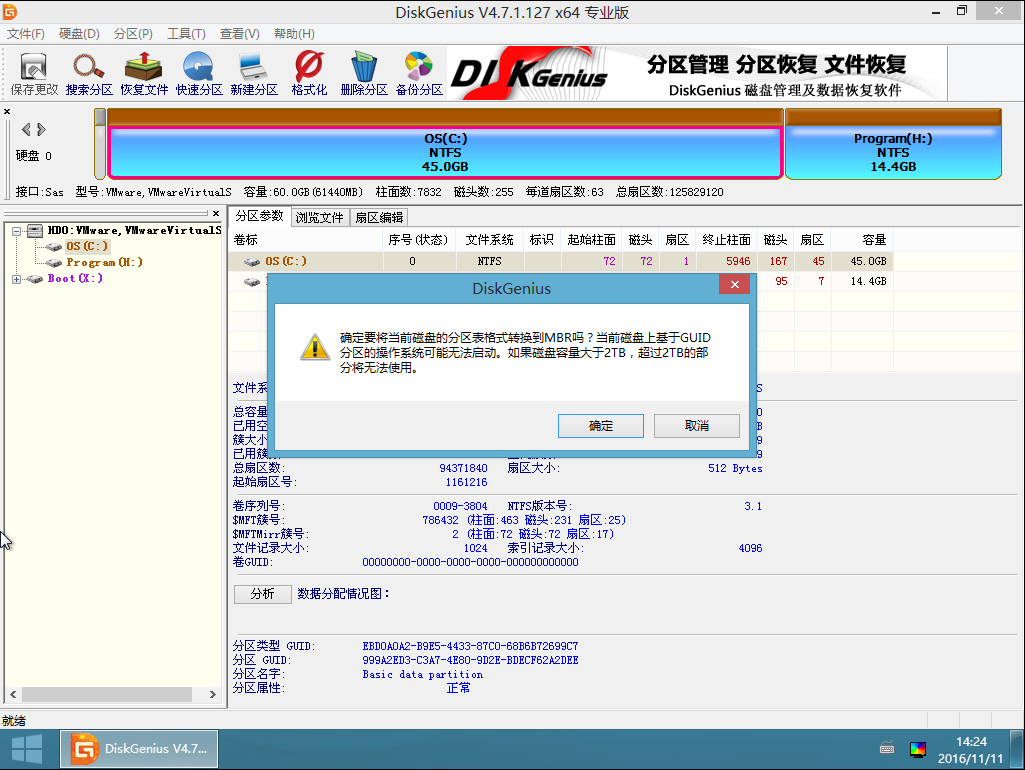Click the 格式化 format icon

point(309,74)
